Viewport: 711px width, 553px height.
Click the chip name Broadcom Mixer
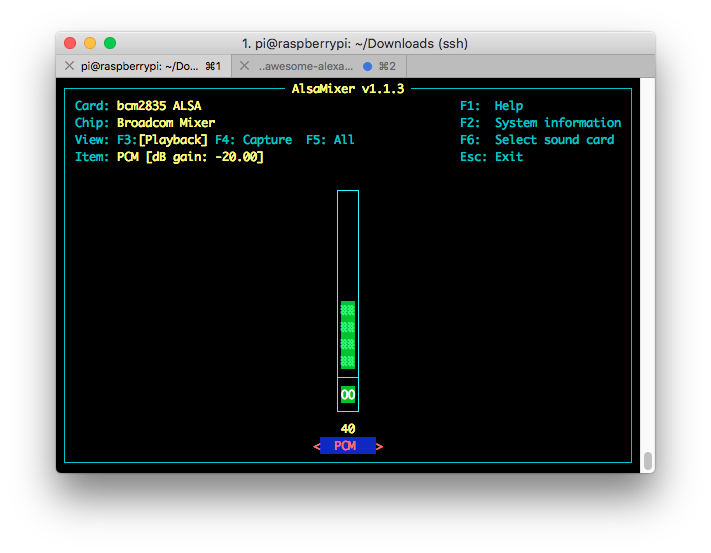166,123
